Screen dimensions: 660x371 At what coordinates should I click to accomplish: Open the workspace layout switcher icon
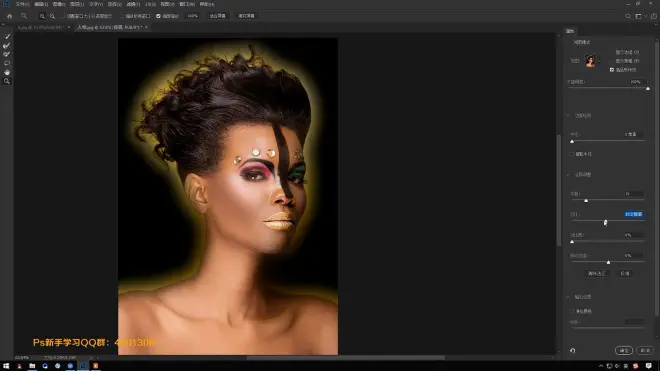point(638,16)
